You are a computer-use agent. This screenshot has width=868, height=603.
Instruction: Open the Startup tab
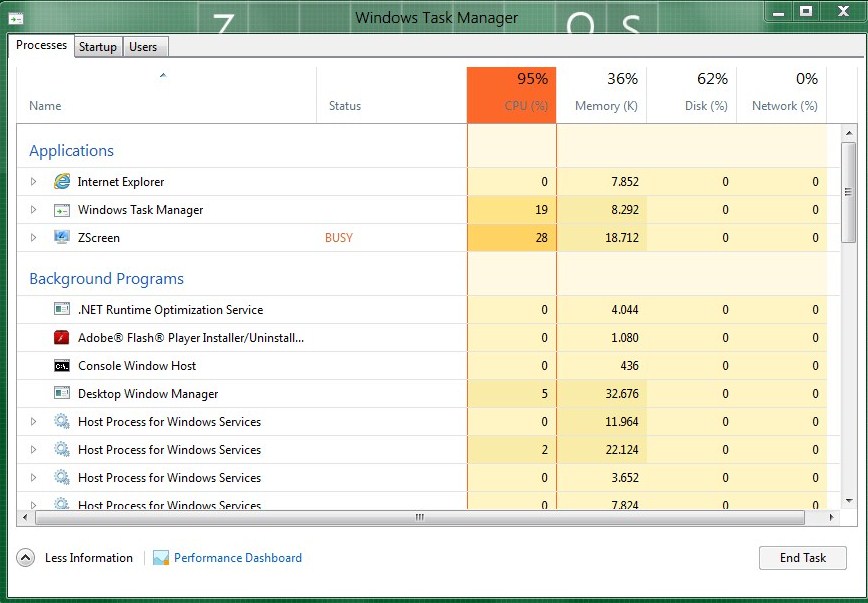97,47
